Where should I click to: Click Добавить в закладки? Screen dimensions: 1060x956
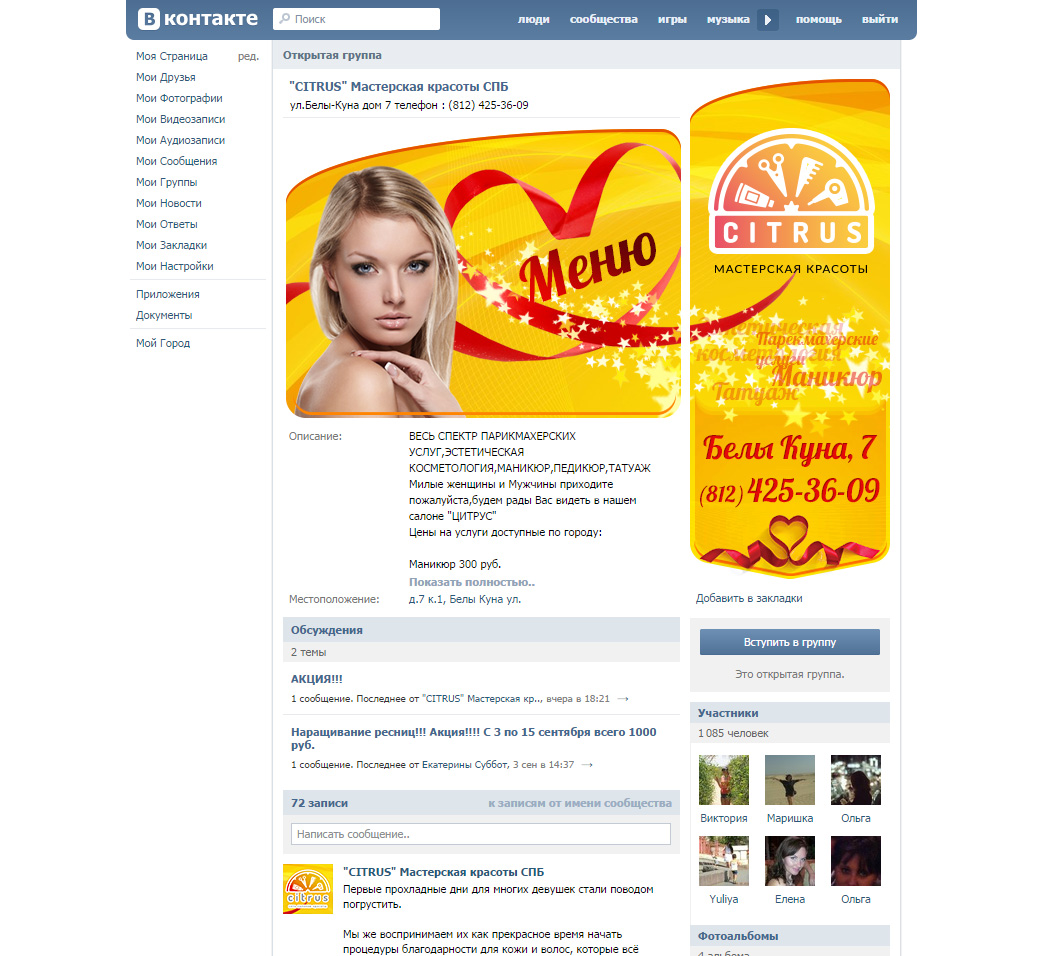pyautogui.click(x=749, y=598)
